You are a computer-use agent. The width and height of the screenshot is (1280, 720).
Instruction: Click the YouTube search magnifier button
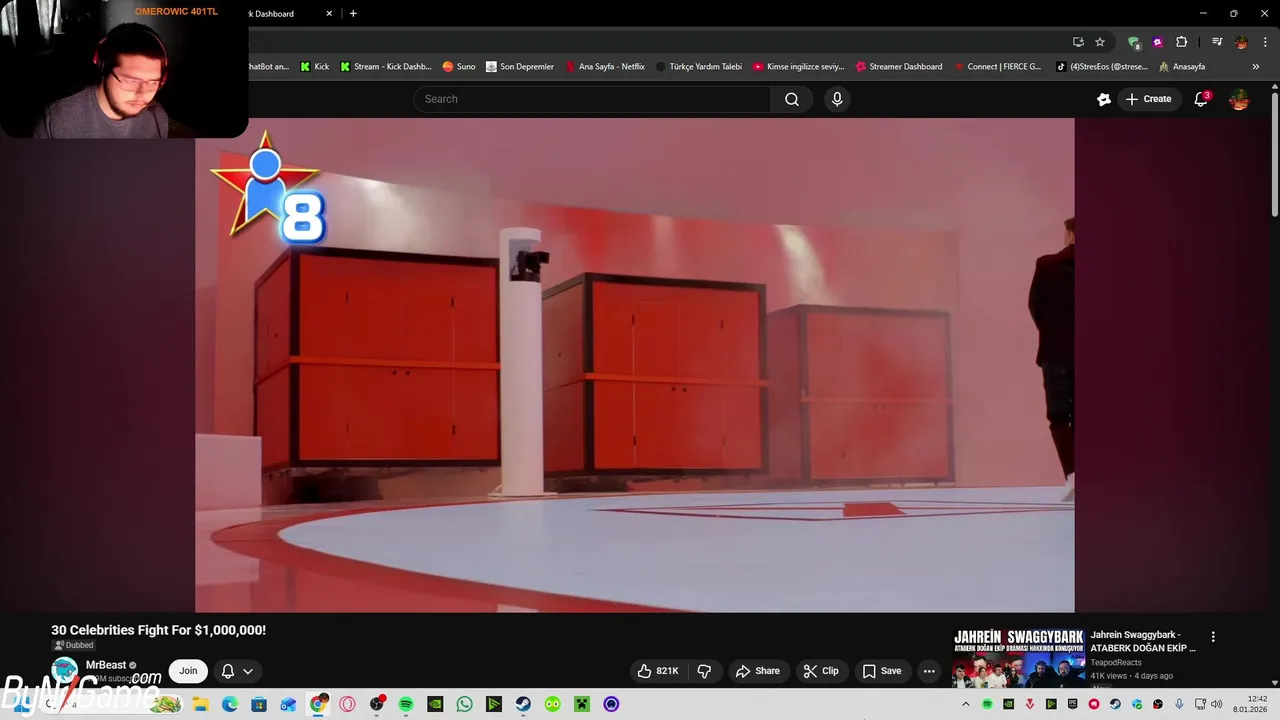click(x=792, y=99)
